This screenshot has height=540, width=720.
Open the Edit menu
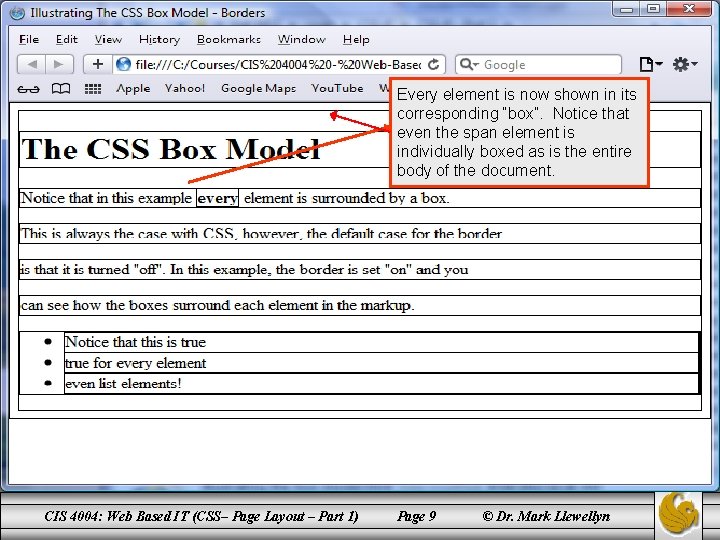67,39
